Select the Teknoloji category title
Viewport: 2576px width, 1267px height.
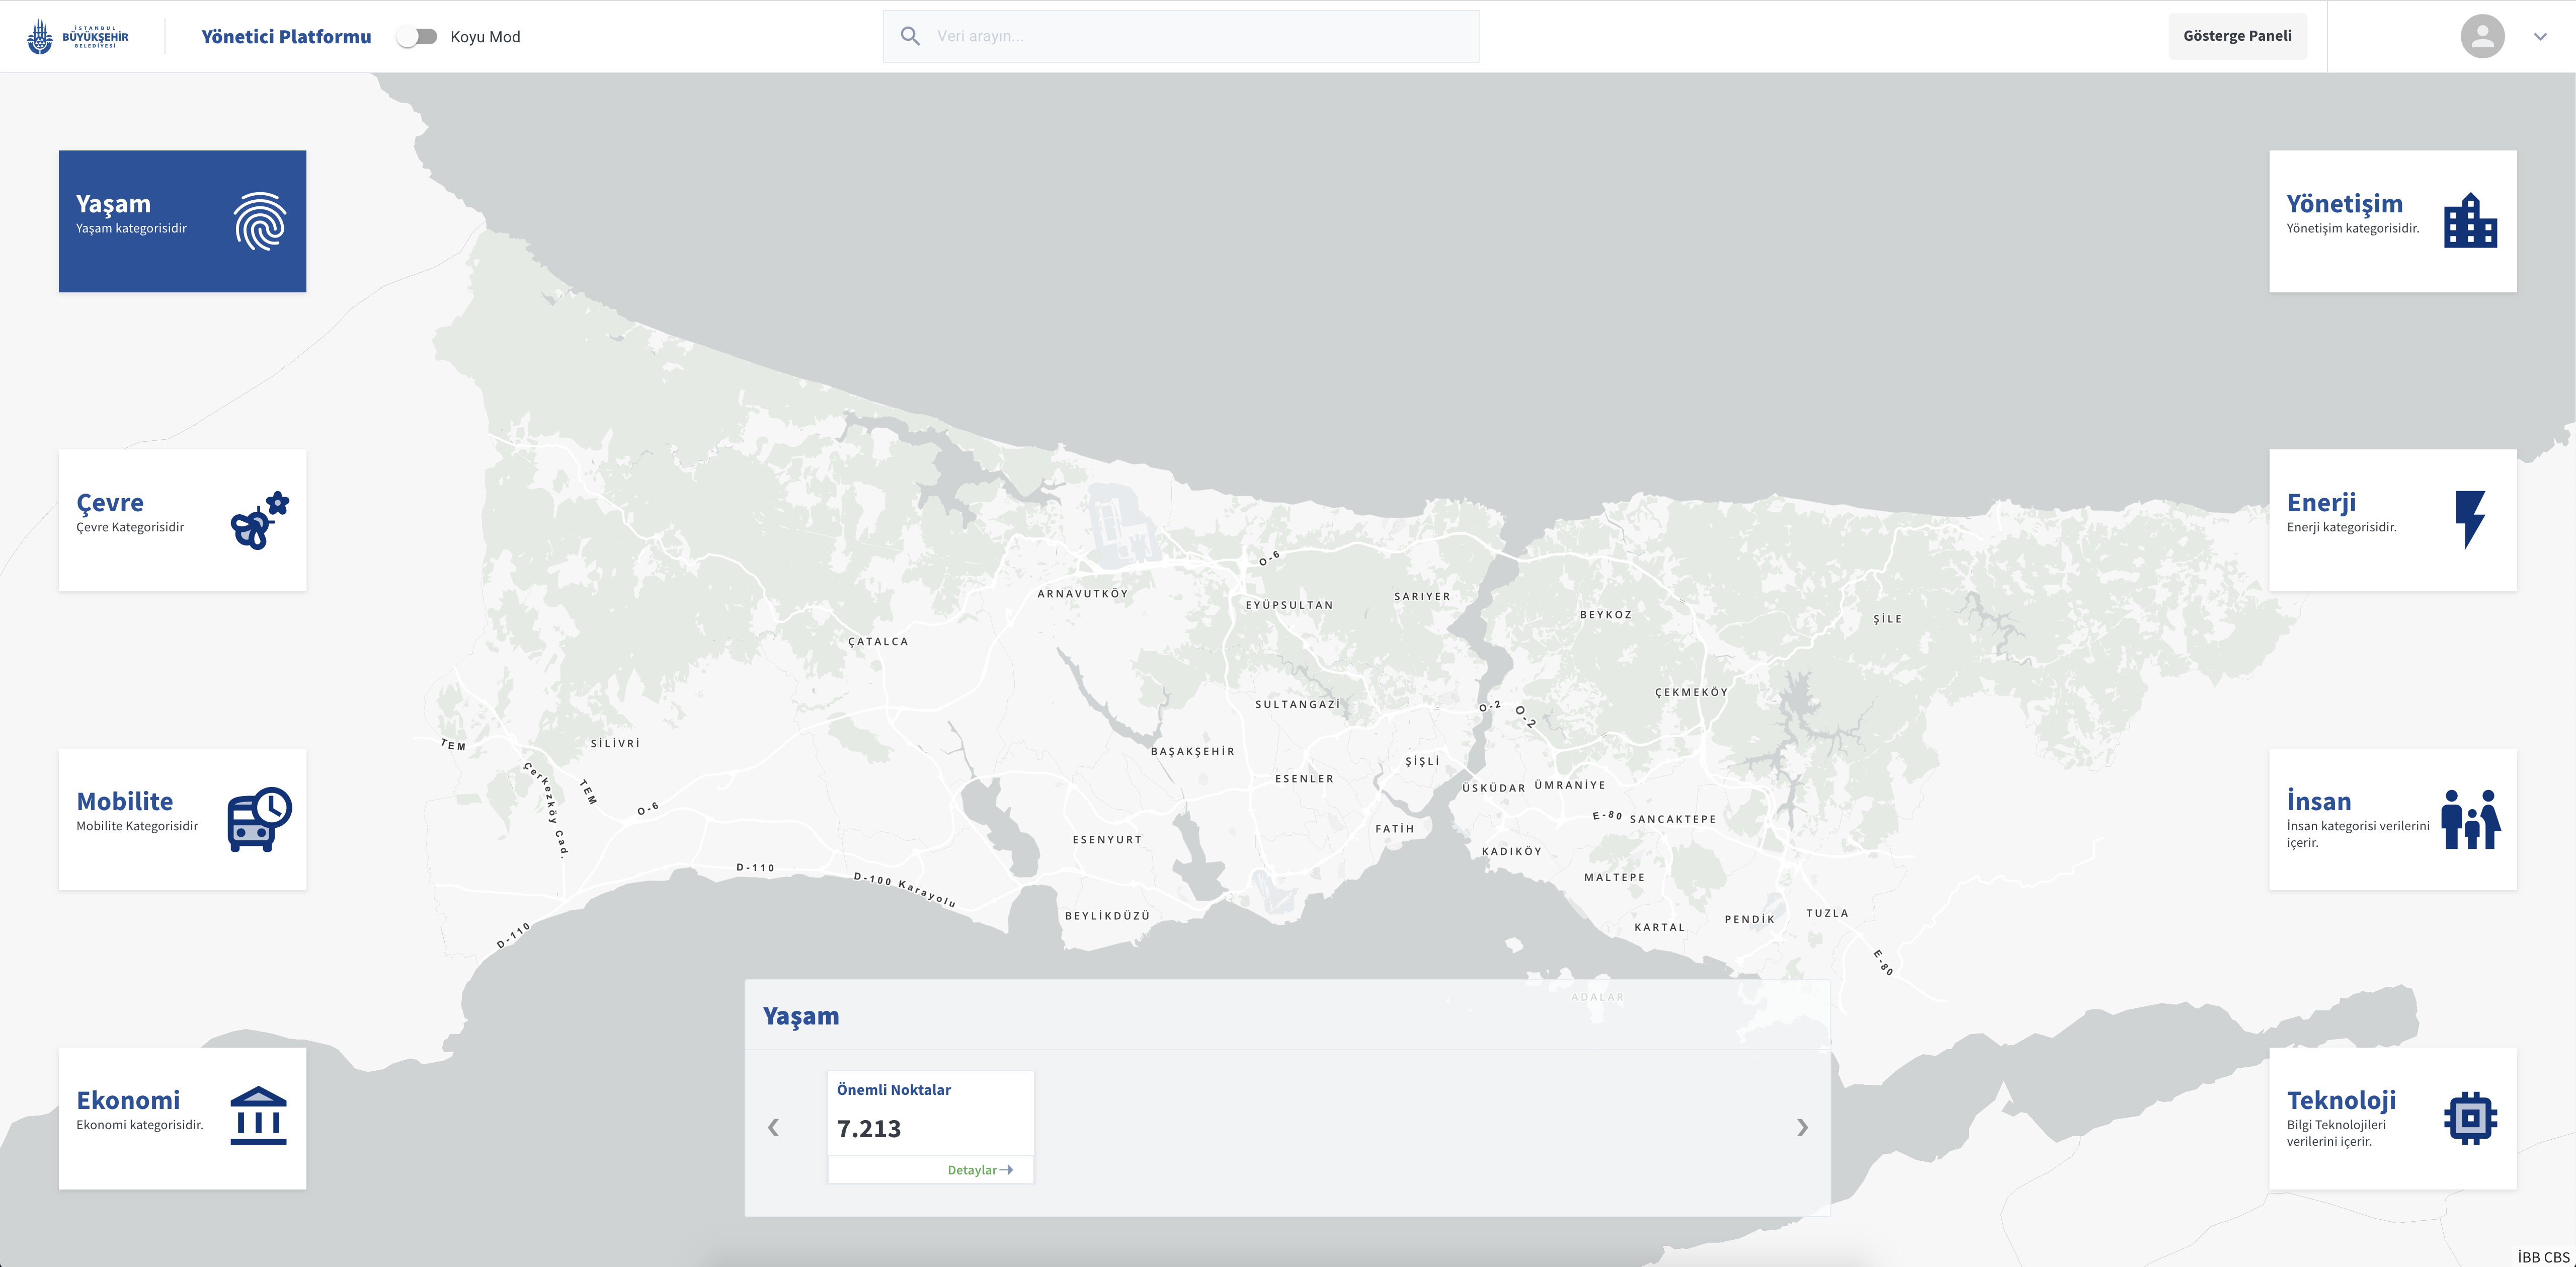click(x=2341, y=1101)
